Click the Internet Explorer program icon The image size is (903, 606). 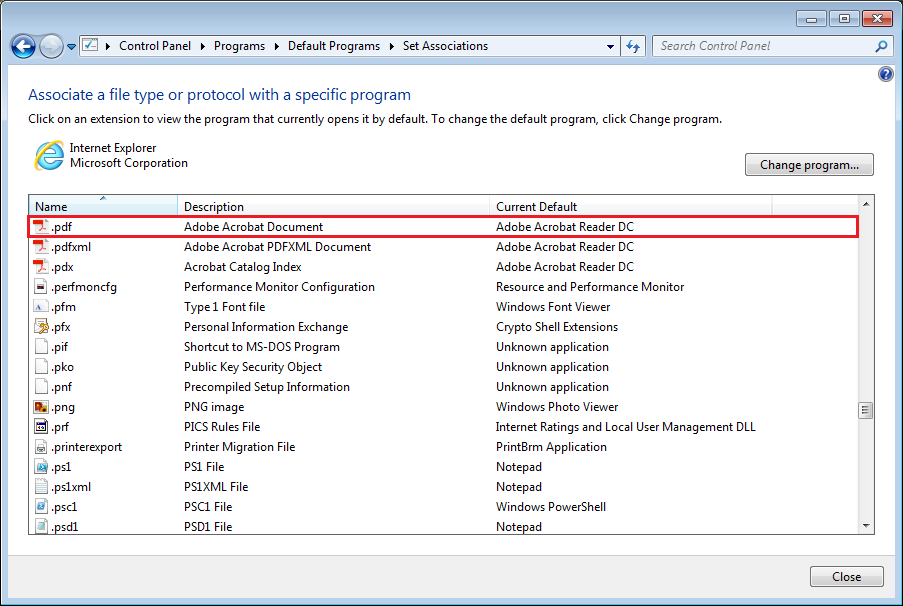[49, 156]
